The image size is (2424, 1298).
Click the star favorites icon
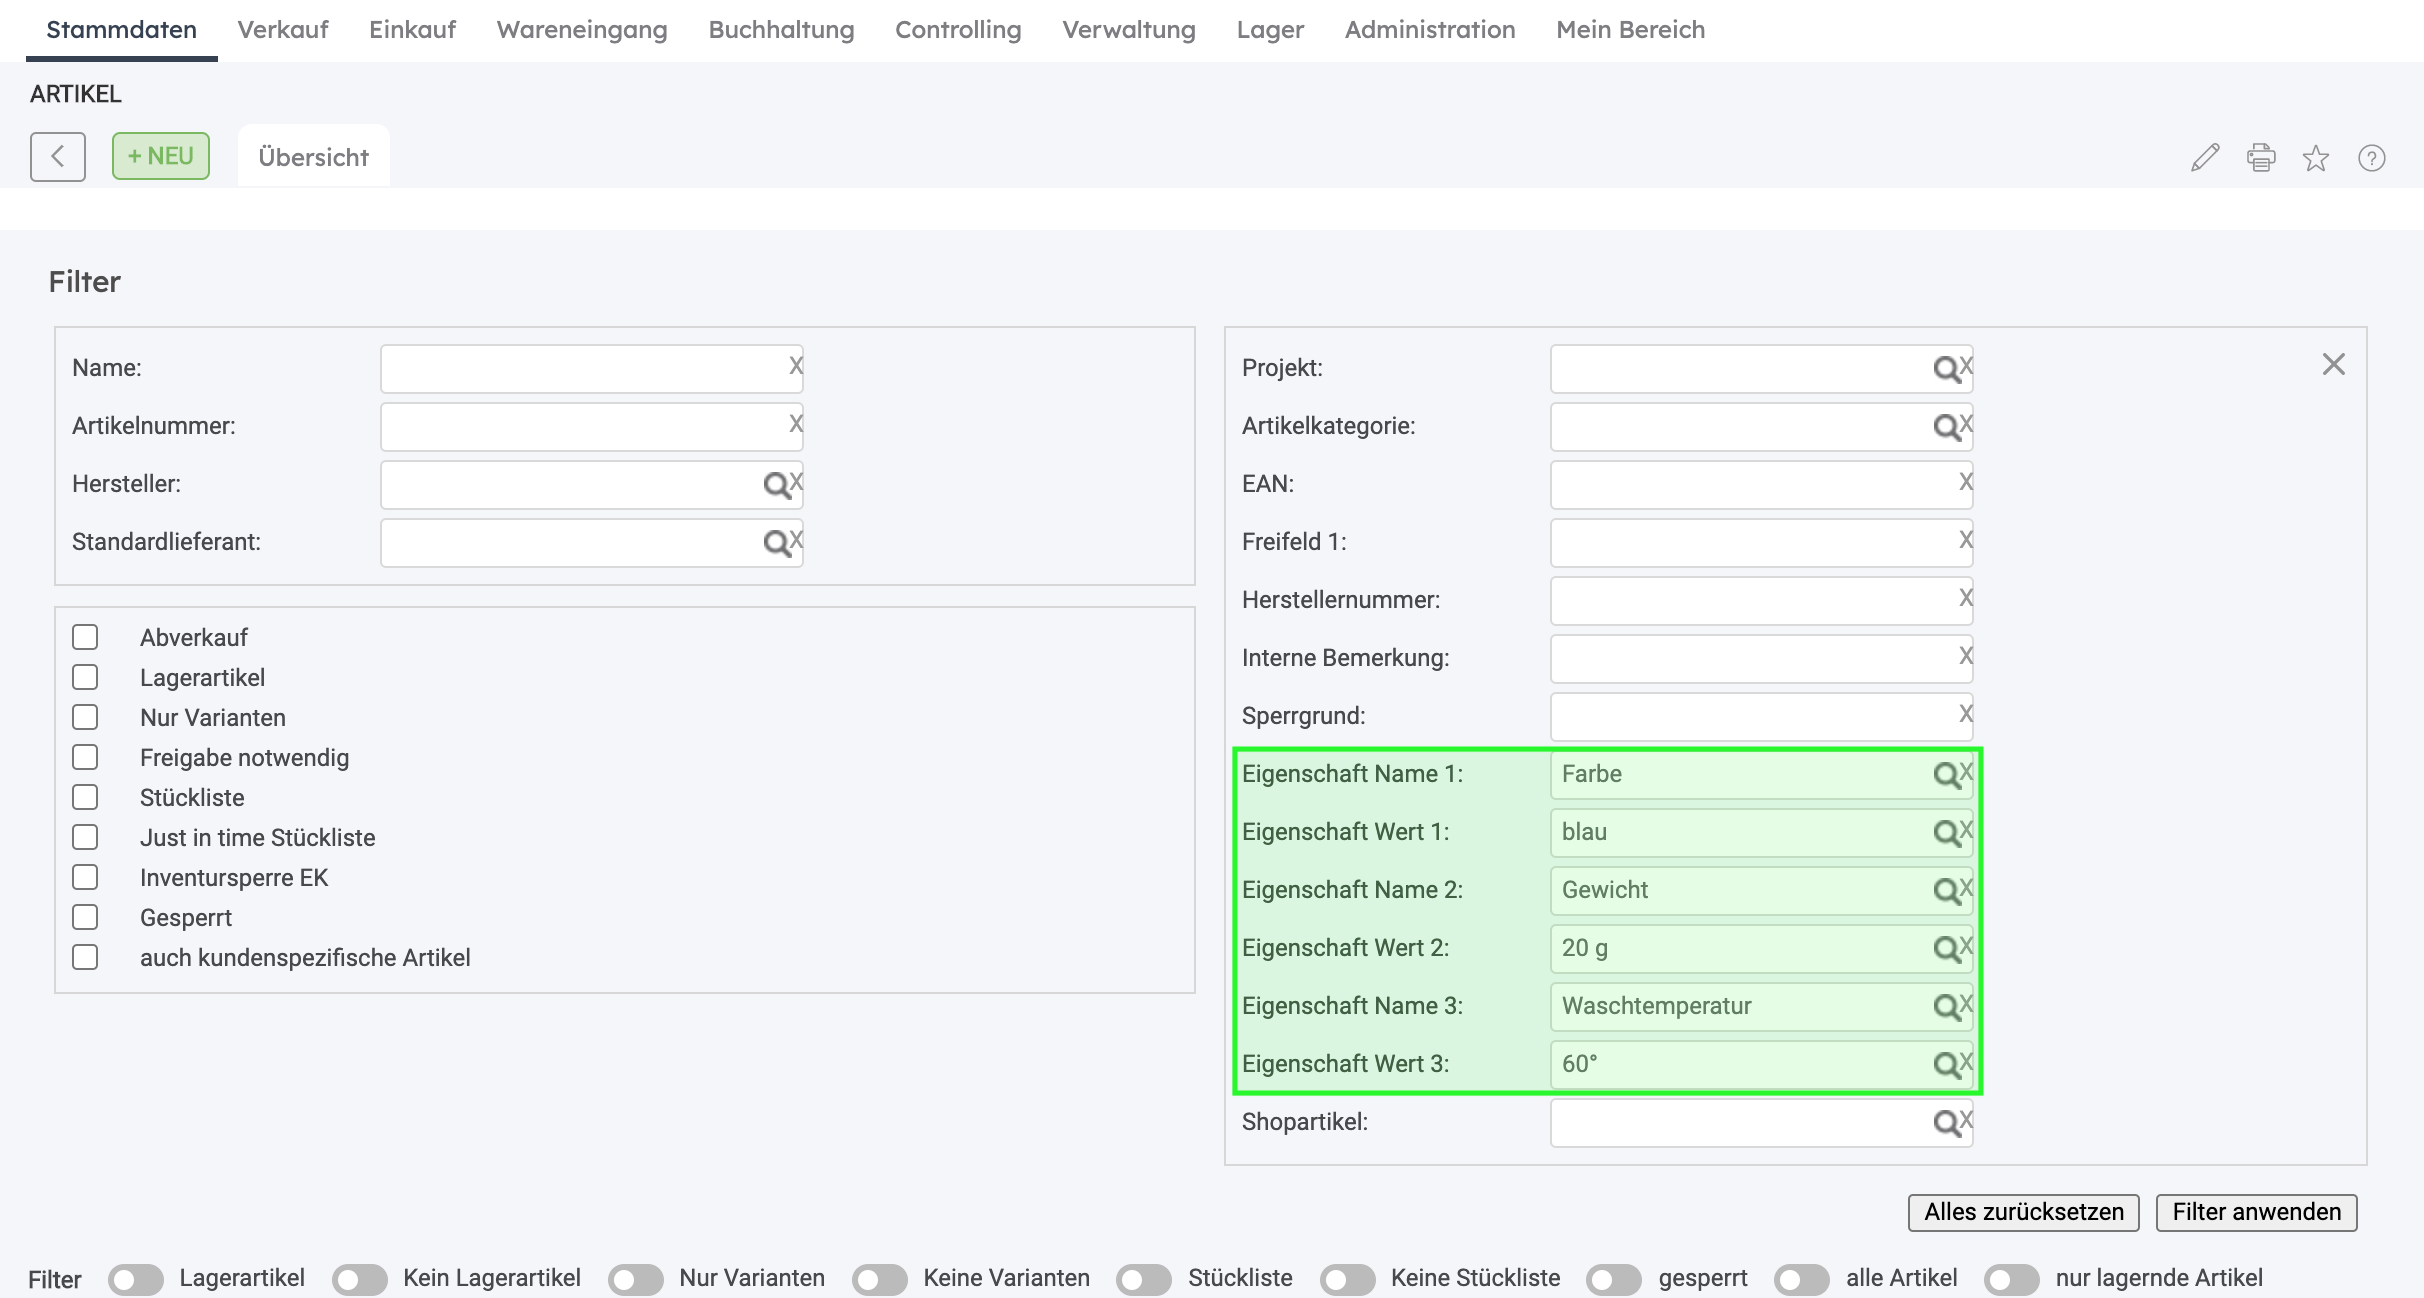(2316, 158)
